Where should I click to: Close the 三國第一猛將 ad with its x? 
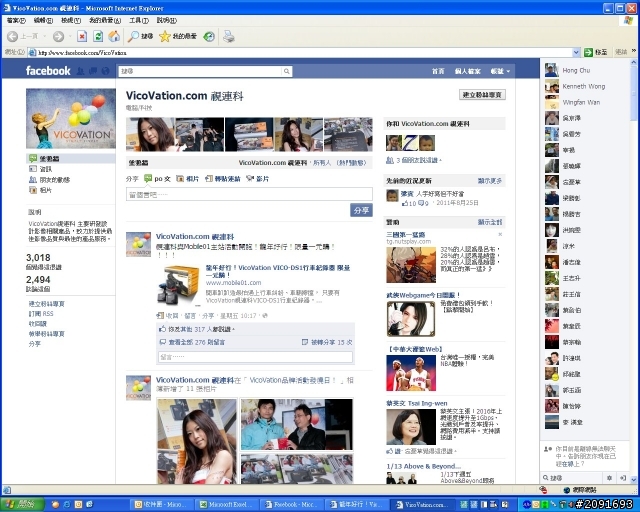tap(500, 234)
